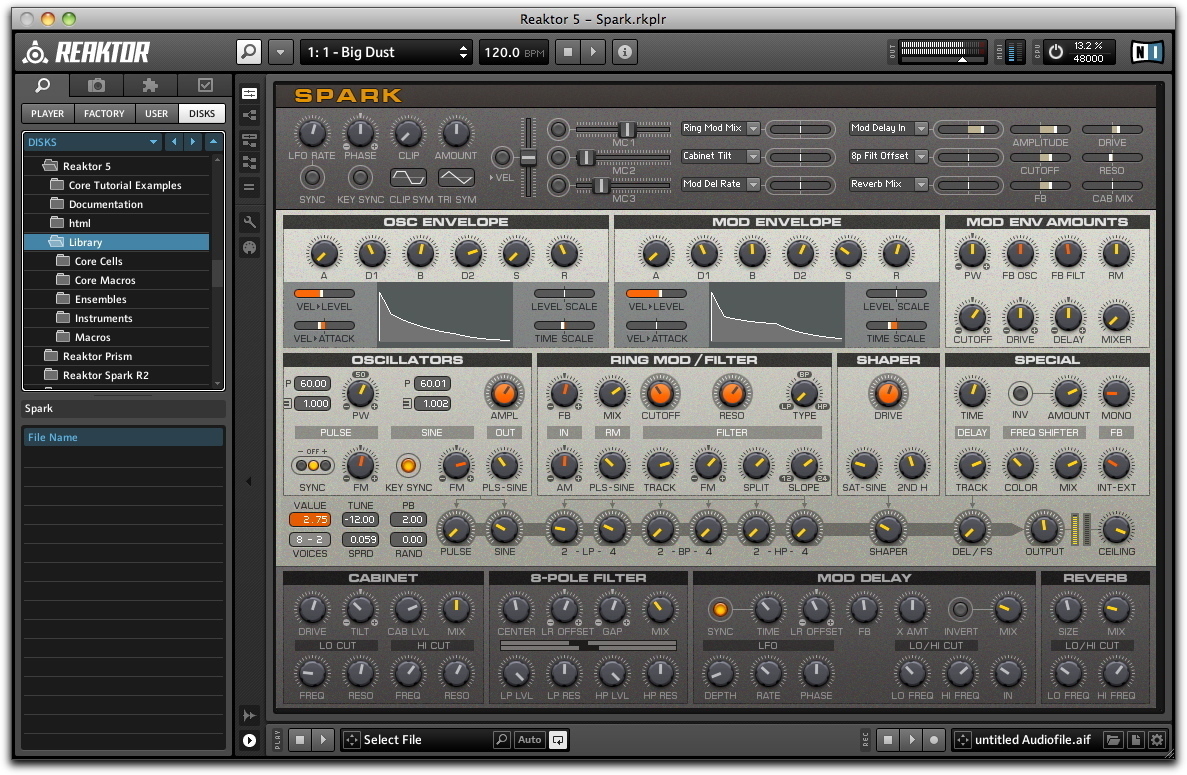The width and height of the screenshot is (1187, 775).
Task: Toggle the Mod Delay INVERT button
Action: tap(960, 609)
